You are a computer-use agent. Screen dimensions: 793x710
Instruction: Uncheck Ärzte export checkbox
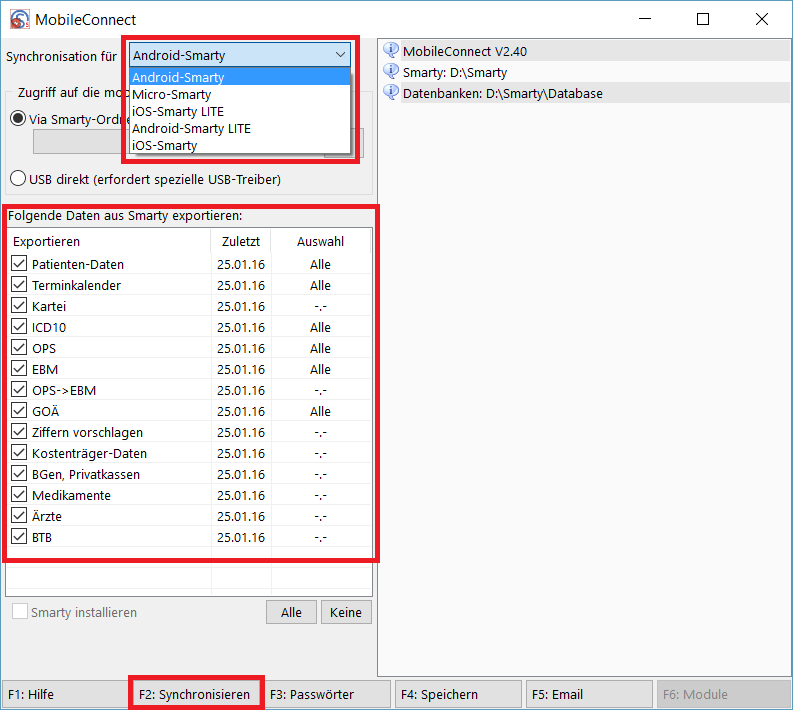pos(19,515)
